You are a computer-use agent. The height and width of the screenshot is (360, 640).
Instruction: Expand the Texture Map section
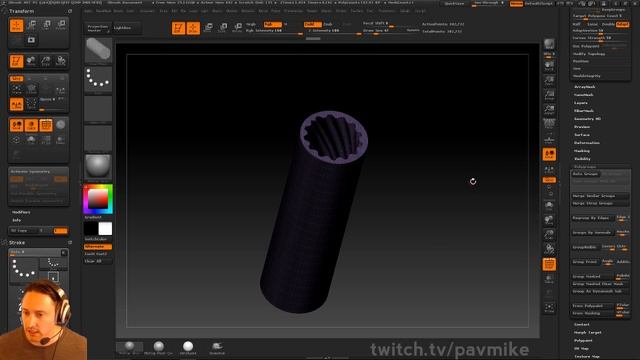587,356
